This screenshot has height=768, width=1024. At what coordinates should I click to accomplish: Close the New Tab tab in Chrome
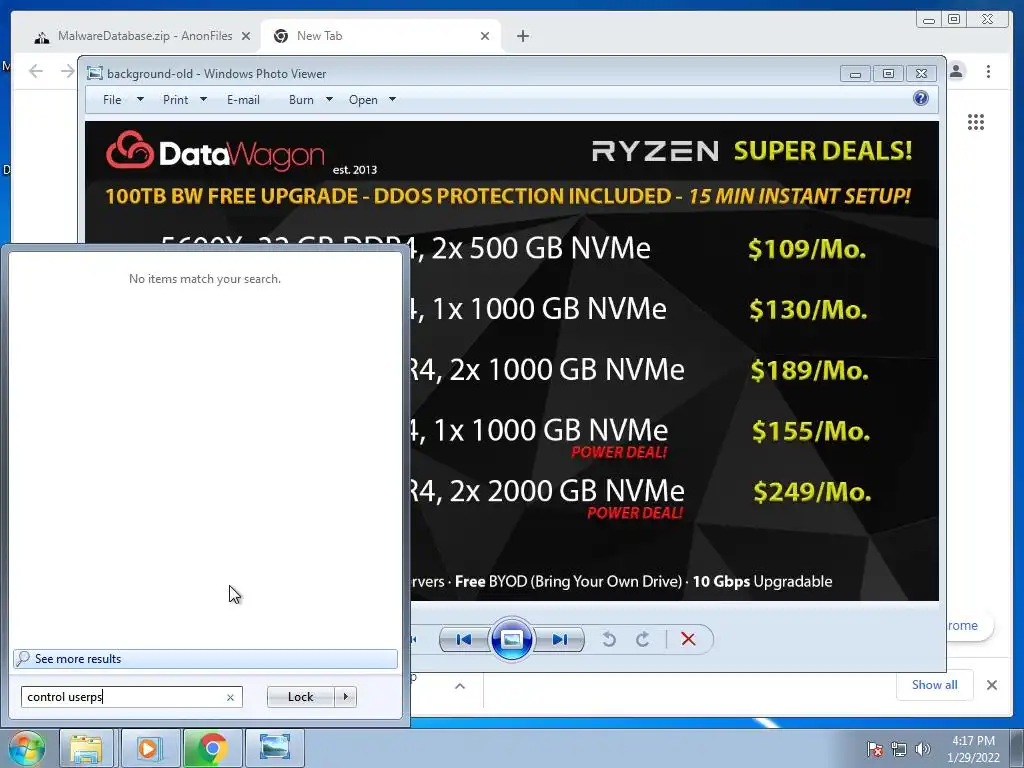coord(485,37)
